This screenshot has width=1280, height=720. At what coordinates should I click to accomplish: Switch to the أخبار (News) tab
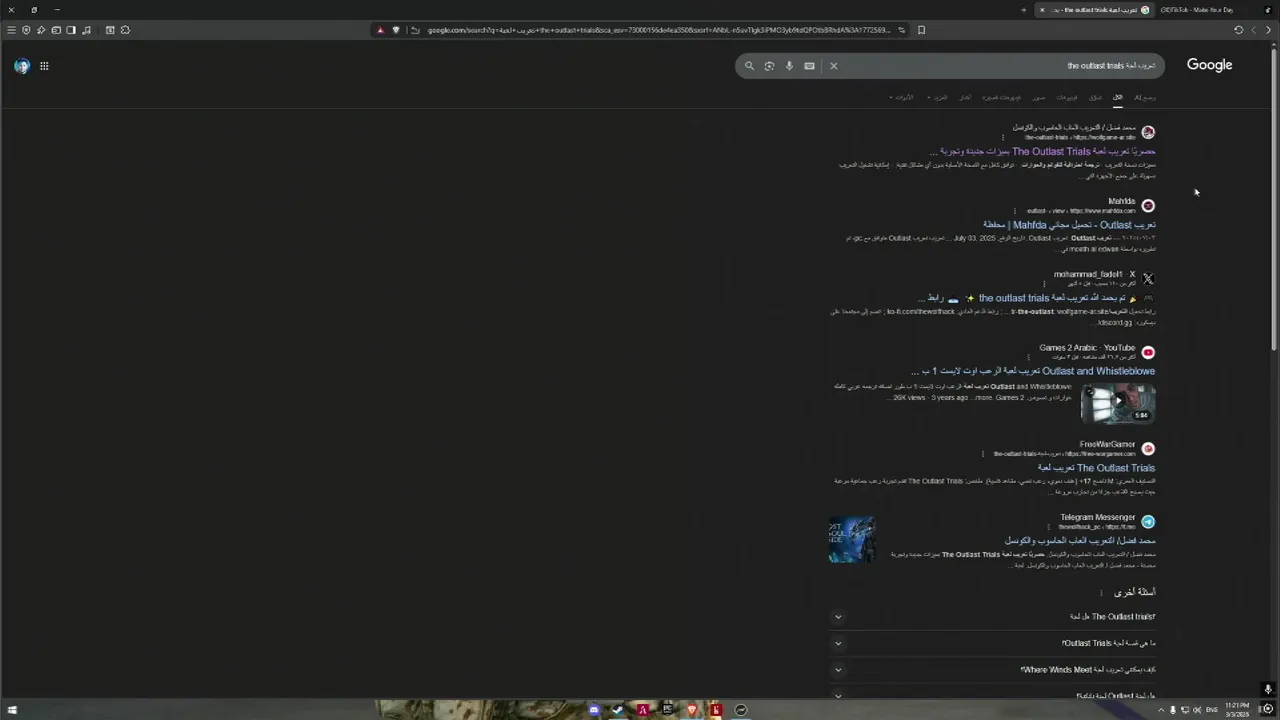(965, 97)
